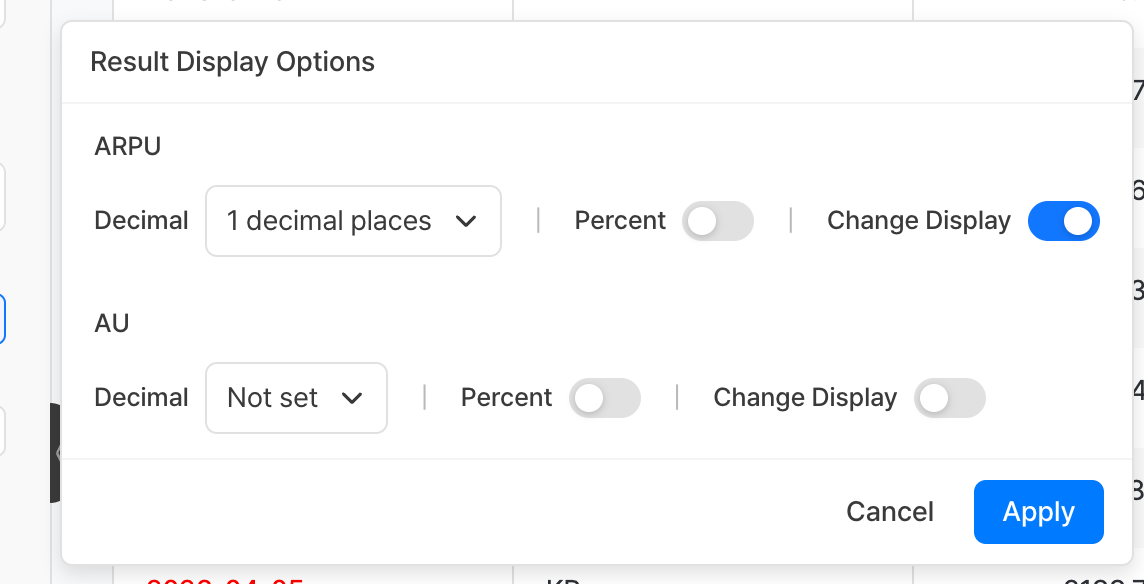Screen dimensions: 1144x584
Task: Click the Decimal label in the AU row
Action: (141, 398)
